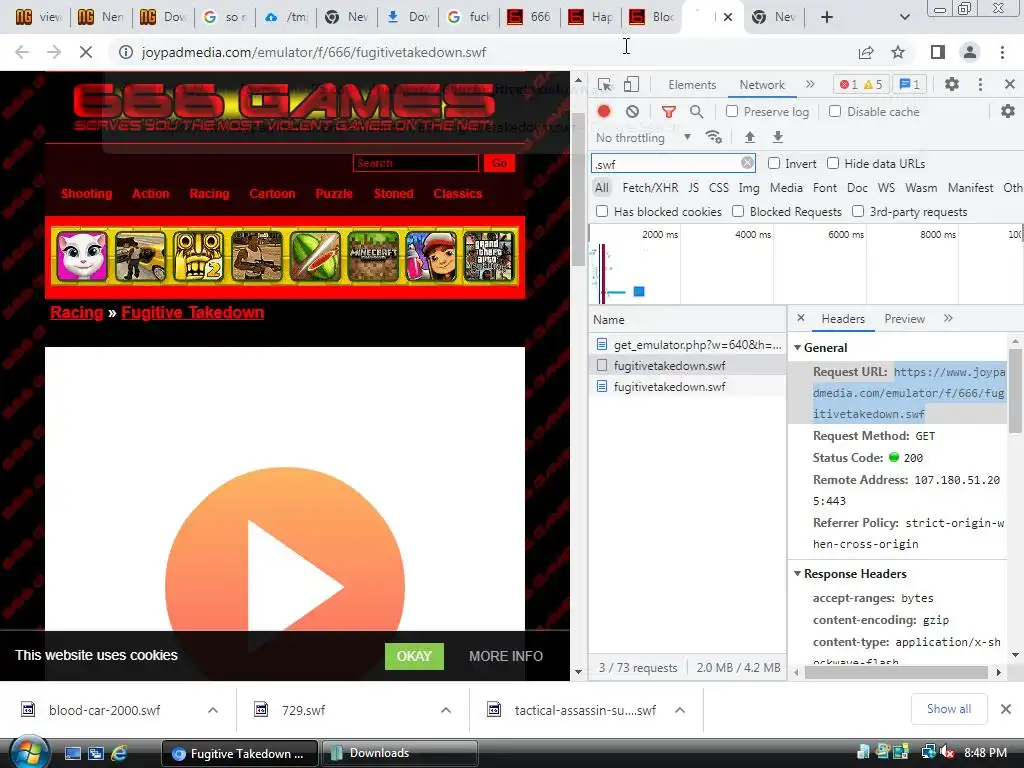Open network conditions wifi icon
Viewport: 1024px width, 768px height.
[714, 136]
